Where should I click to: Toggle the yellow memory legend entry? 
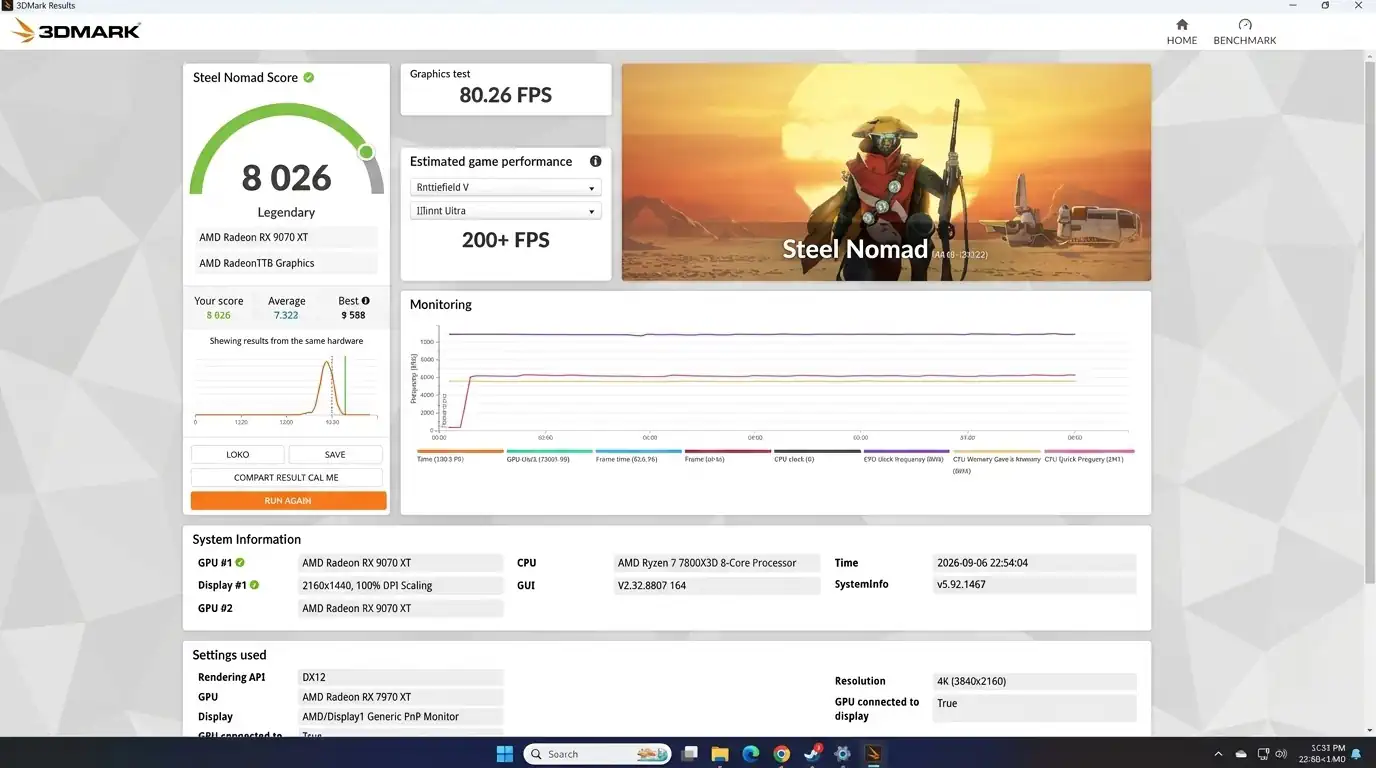click(x=996, y=460)
